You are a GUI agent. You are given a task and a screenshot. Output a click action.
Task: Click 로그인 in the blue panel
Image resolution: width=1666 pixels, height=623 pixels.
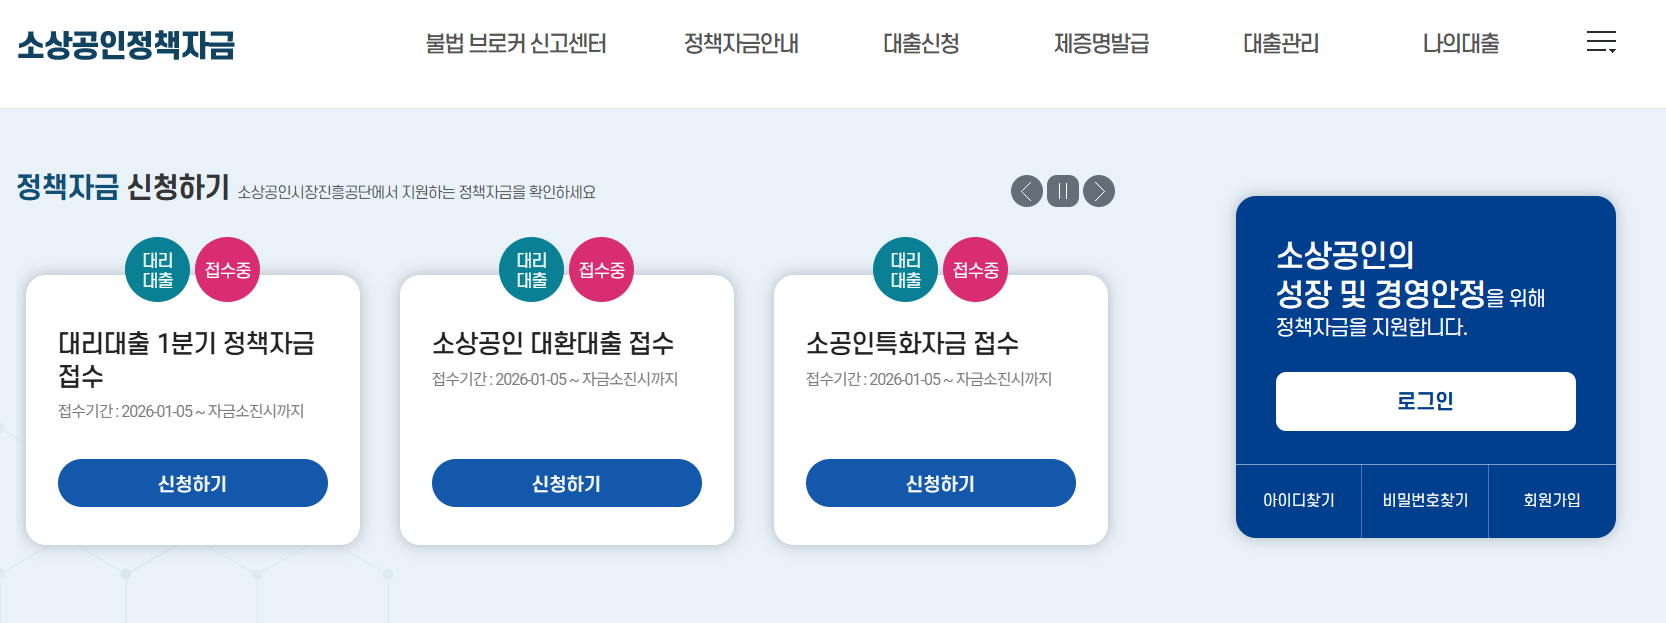(1424, 401)
